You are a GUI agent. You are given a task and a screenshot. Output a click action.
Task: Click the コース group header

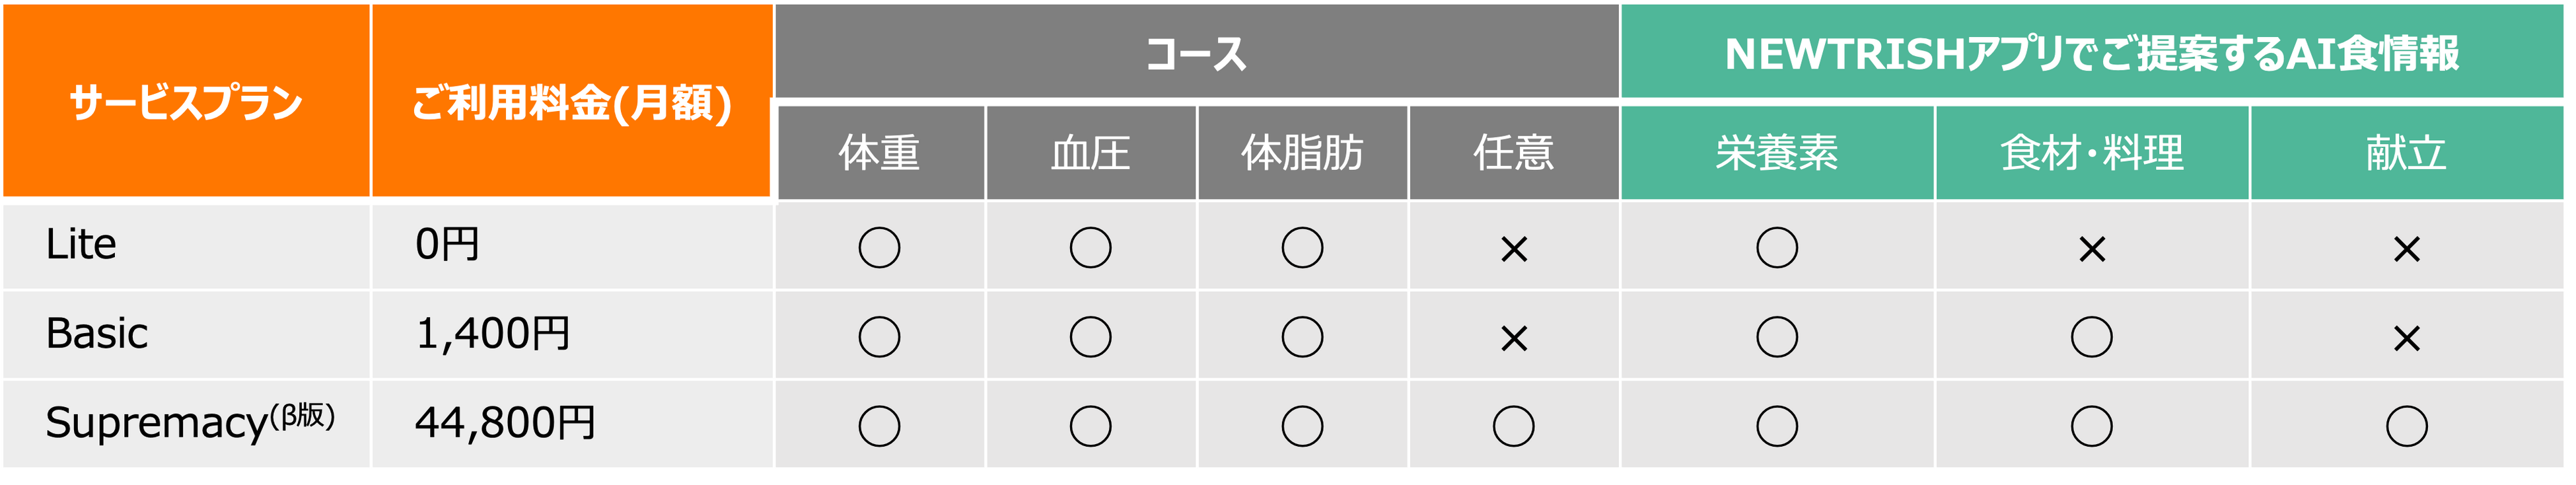pos(1196,53)
